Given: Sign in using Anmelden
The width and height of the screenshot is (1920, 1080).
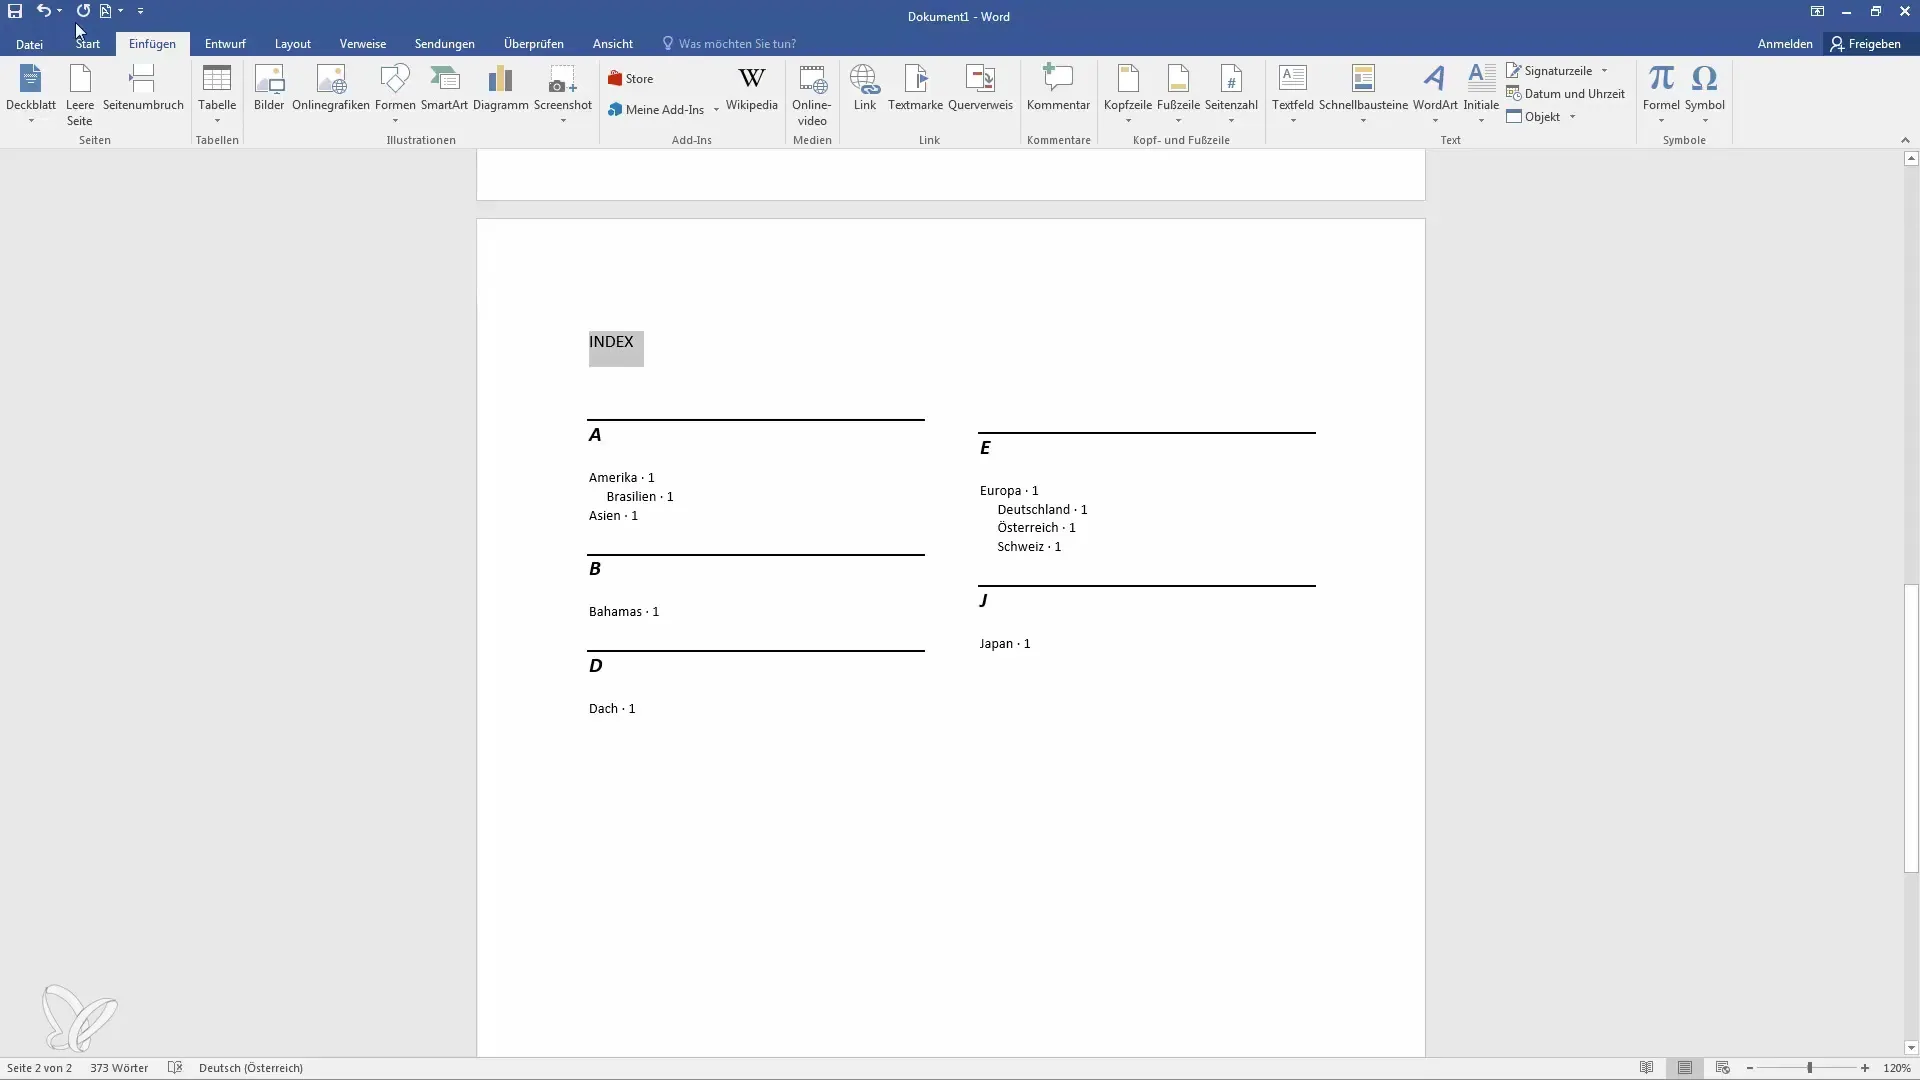Looking at the screenshot, I should click(1785, 44).
